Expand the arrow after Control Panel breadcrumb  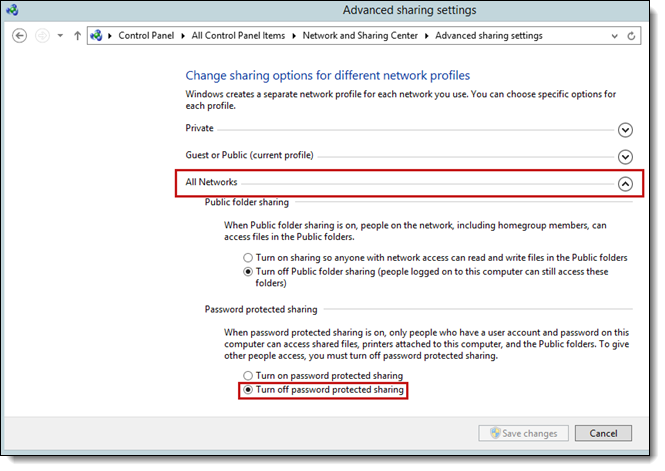point(183,36)
